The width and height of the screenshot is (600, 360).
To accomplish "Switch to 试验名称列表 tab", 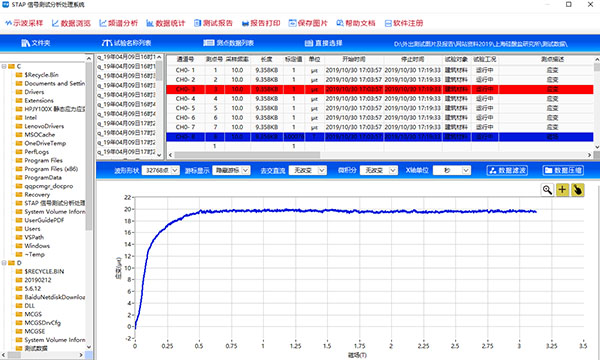I will coord(127,43).
